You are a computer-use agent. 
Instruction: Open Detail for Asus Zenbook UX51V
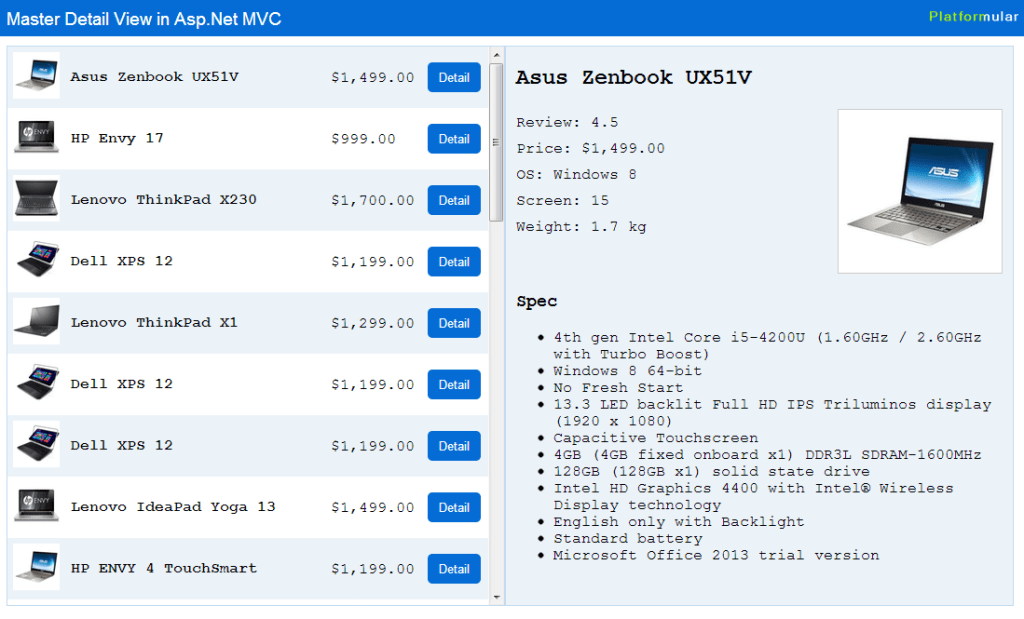point(454,77)
